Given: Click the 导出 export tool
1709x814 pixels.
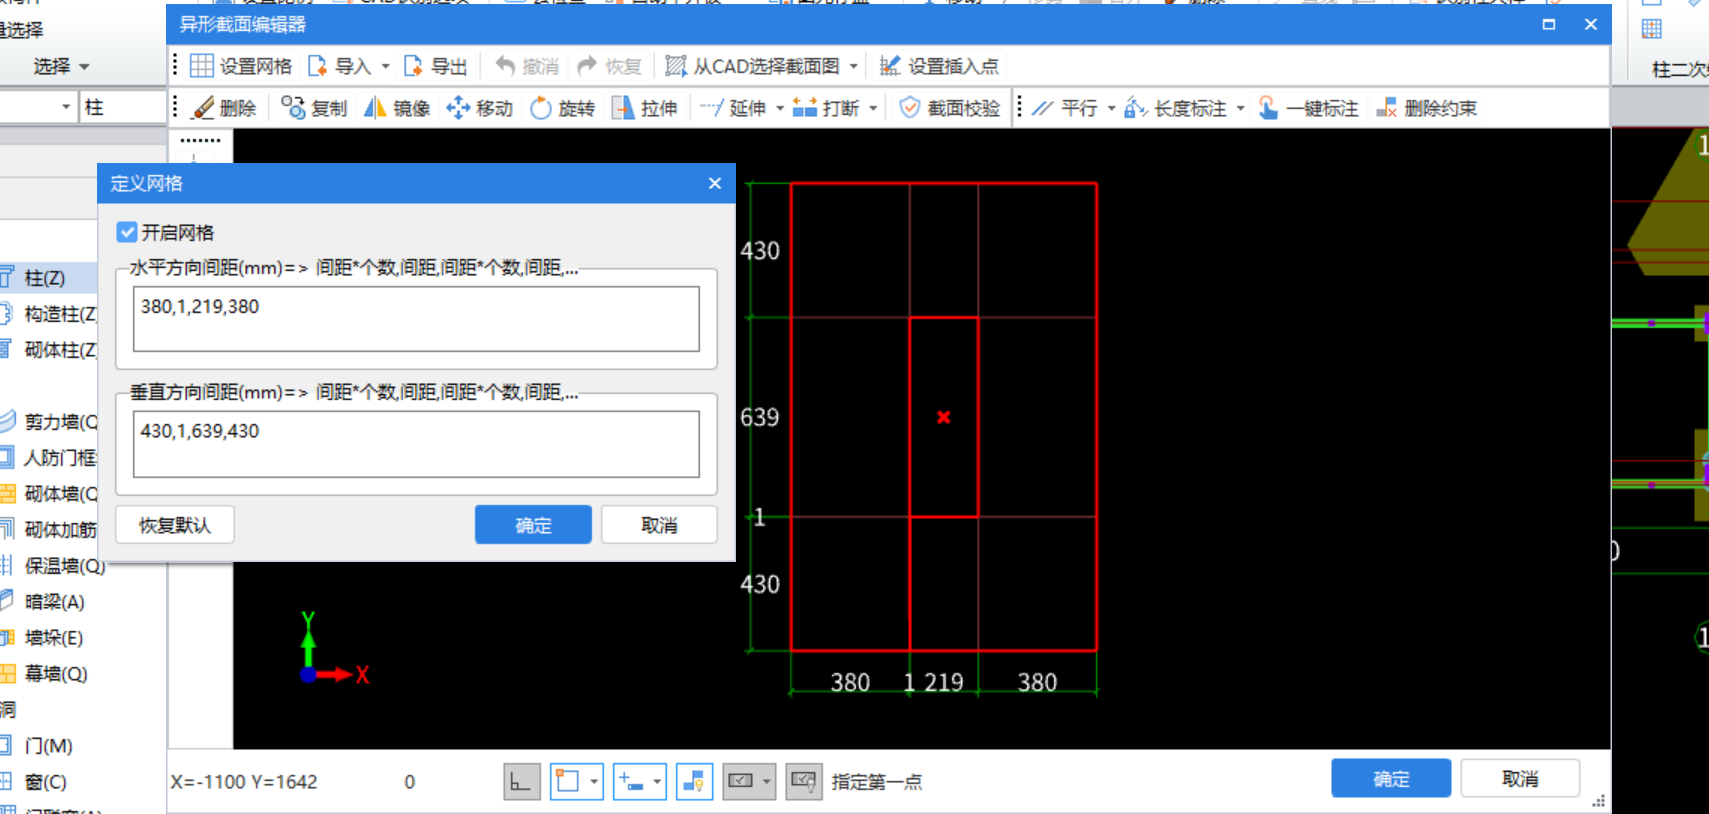Looking at the screenshot, I should (x=435, y=66).
